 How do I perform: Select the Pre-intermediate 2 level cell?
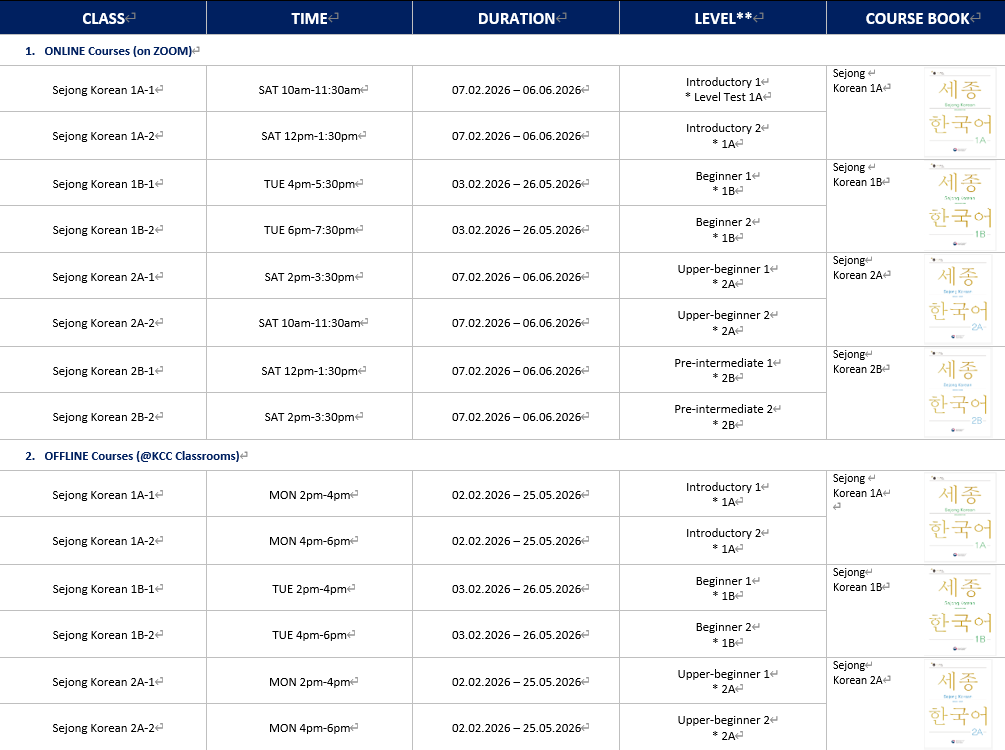click(x=723, y=416)
